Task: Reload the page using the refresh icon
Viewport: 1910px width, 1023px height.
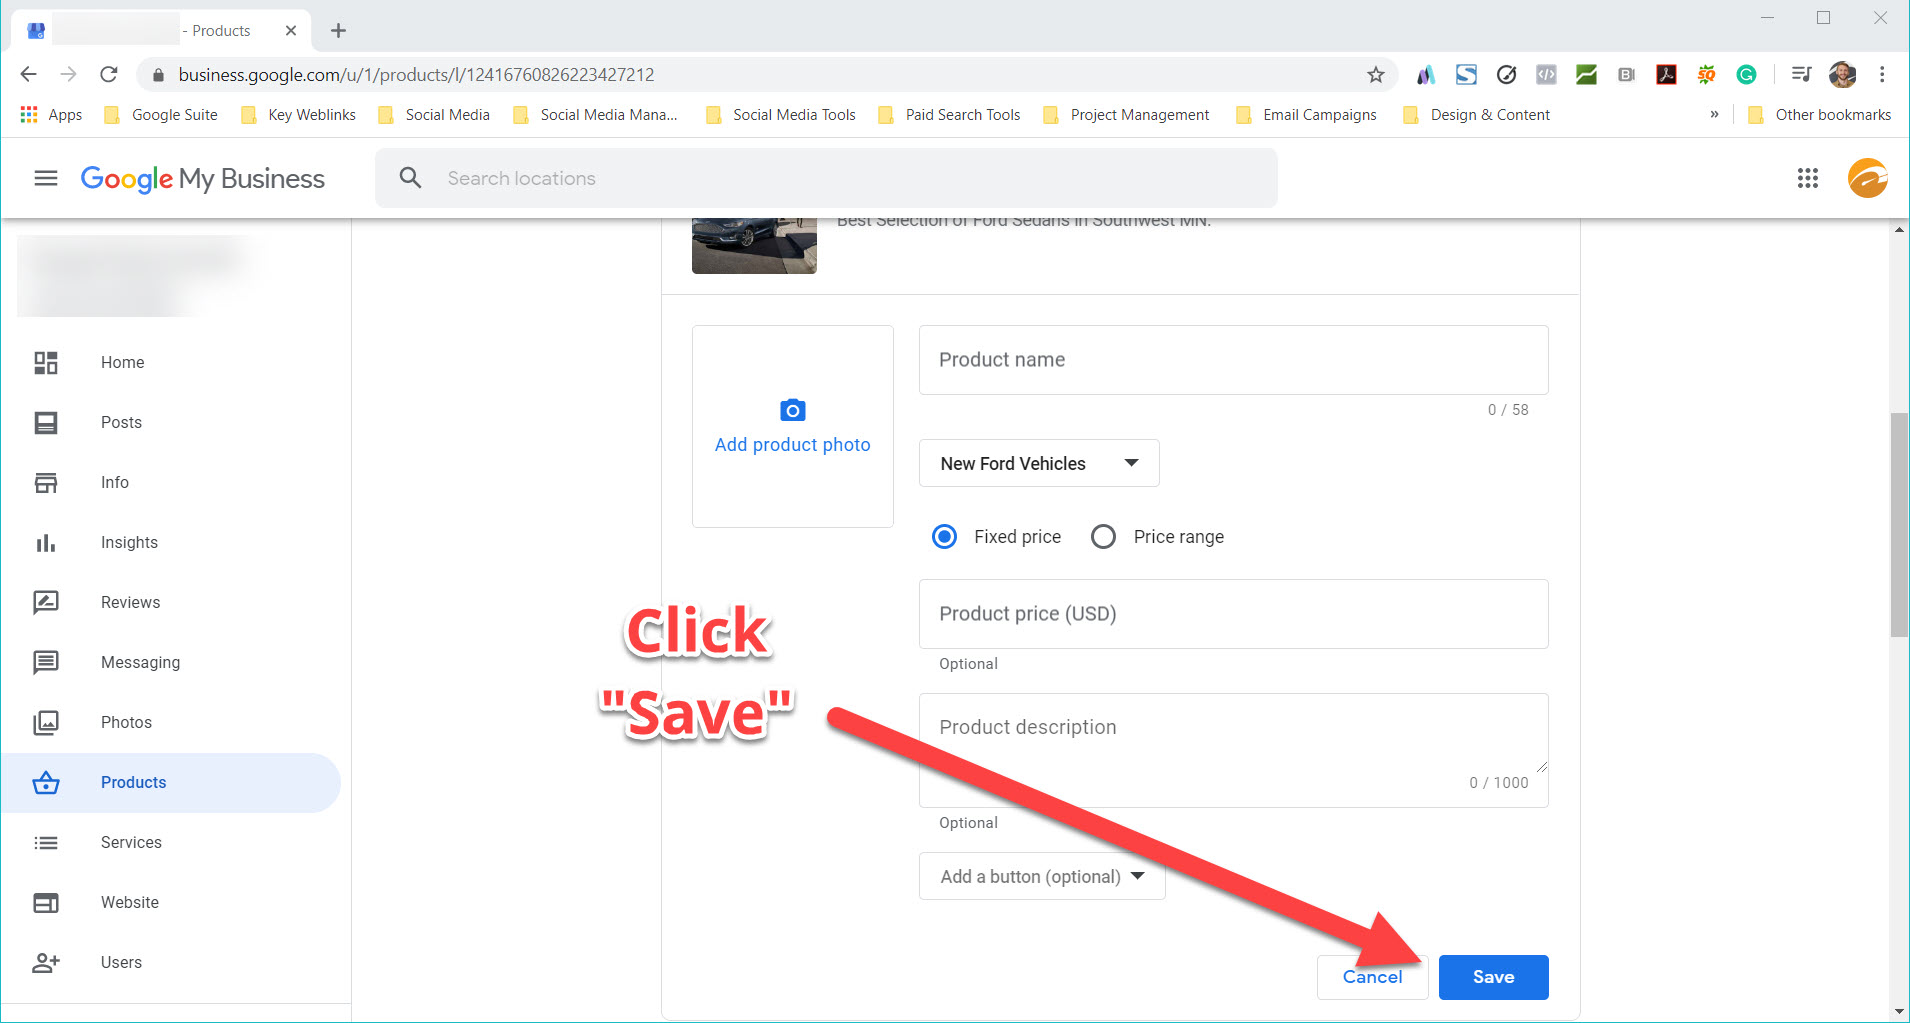Action: [109, 75]
